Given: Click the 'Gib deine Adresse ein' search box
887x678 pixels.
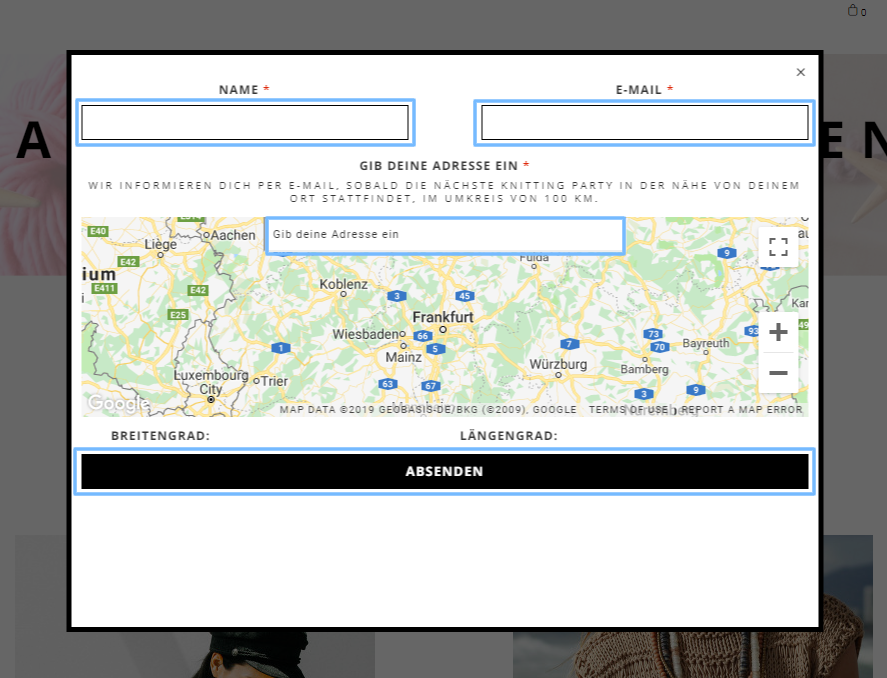Looking at the screenshot, I should coord(445,235).
